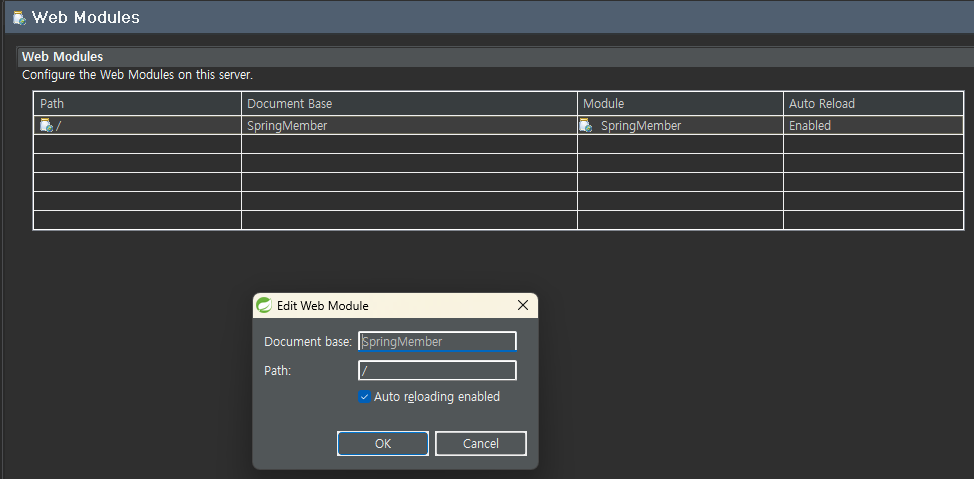This screenshot has height=479, width=974.
Task: Click the SpringMember module icon in Module column
Action: pyautogui.click(x=586, y=125)
